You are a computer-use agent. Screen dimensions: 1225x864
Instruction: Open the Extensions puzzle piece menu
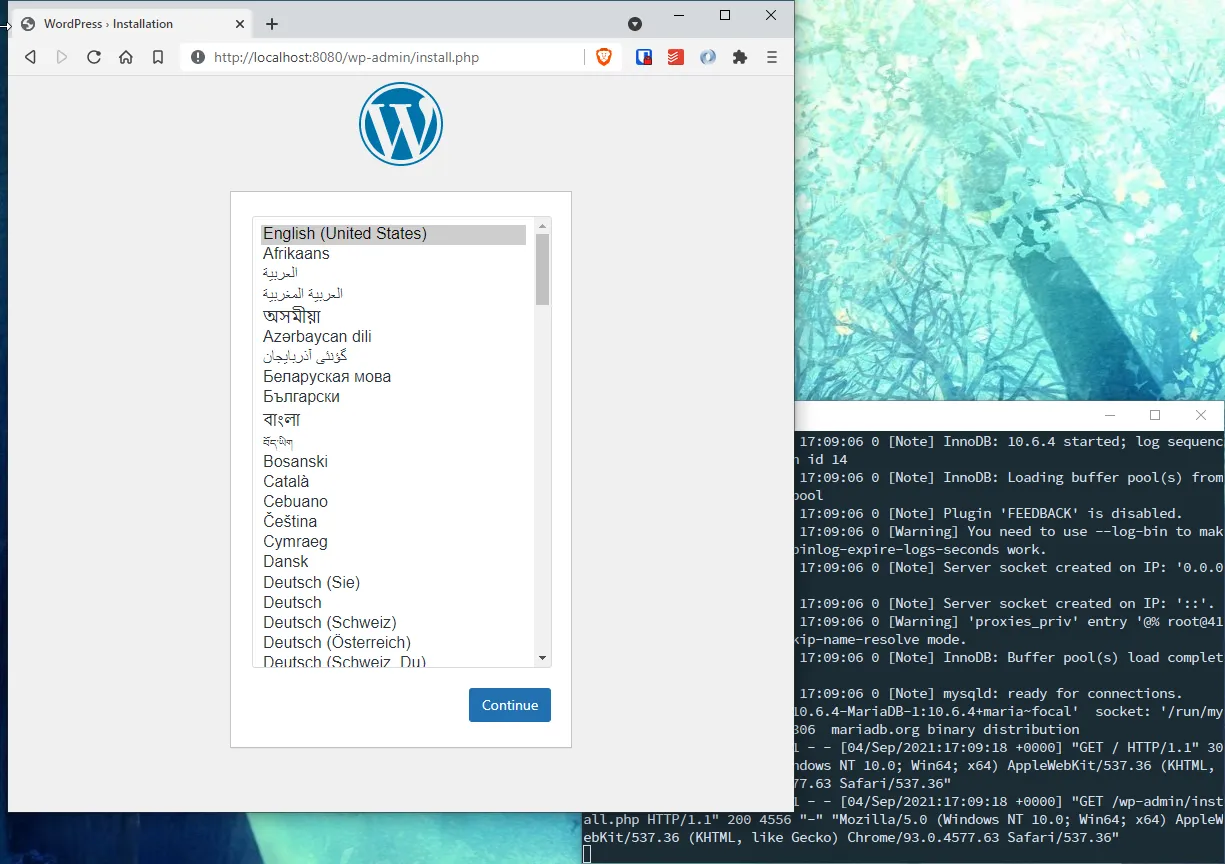point(740,57)
